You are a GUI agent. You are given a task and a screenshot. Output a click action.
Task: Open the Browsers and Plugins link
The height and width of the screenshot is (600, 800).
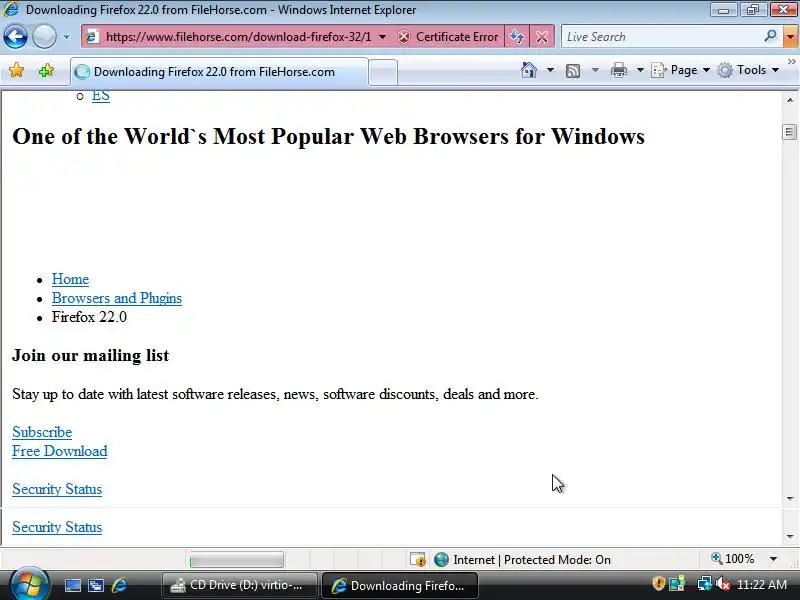pos(117,298)
